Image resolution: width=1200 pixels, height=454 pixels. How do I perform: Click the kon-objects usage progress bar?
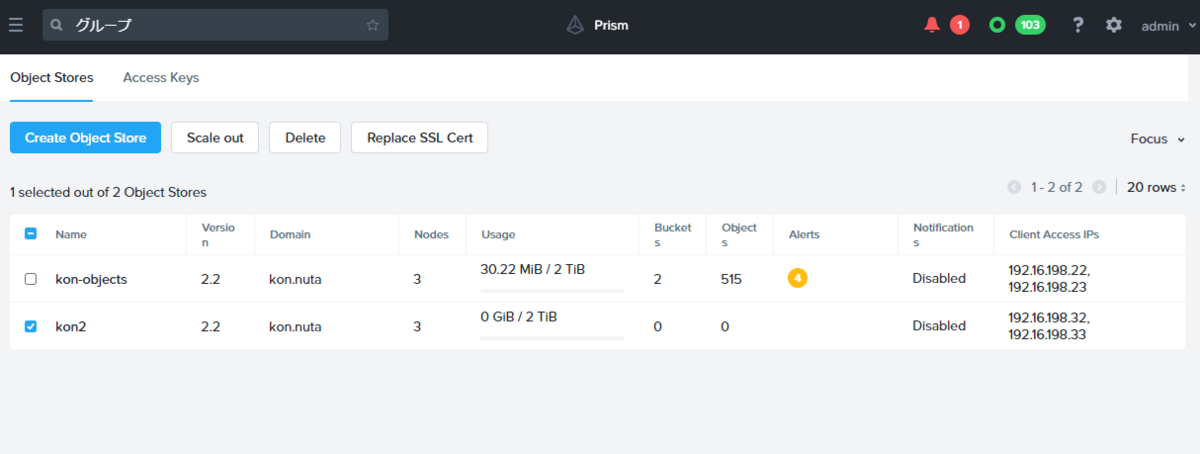coord(552,291)
